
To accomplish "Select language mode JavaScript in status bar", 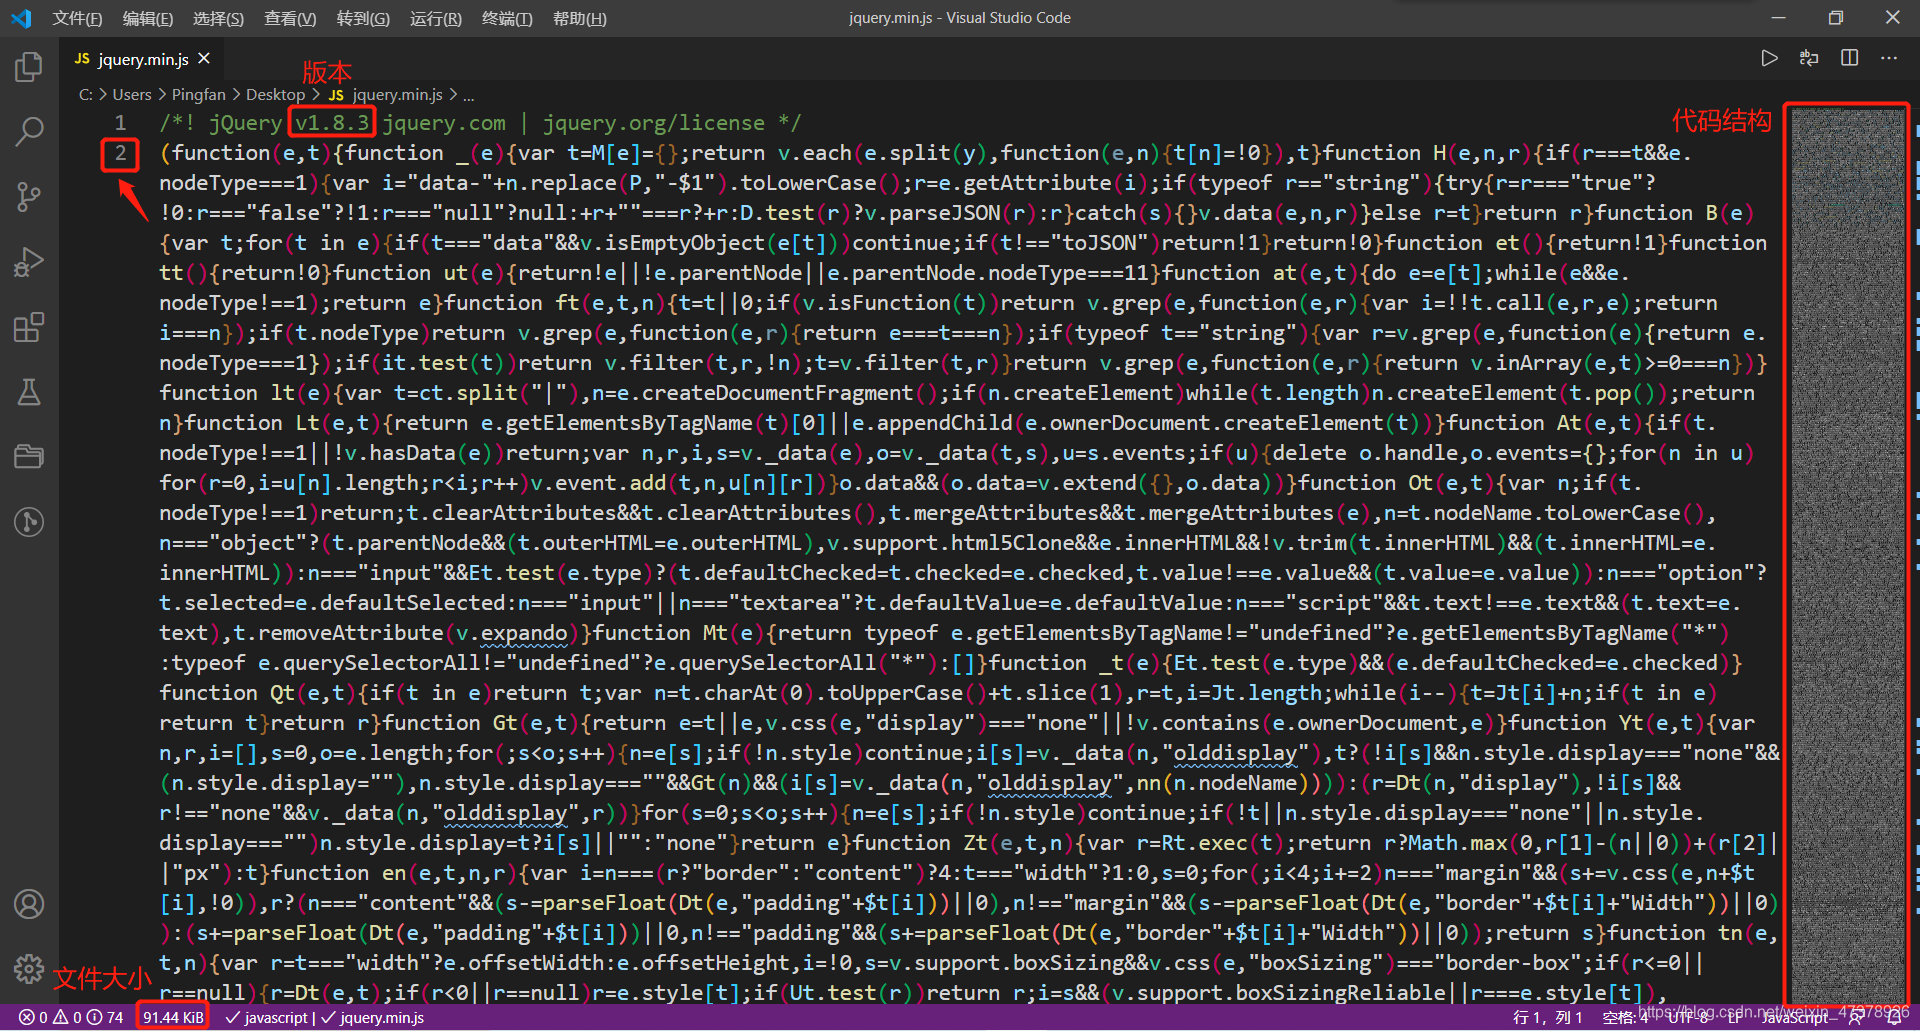I will pos(1796,1017).
